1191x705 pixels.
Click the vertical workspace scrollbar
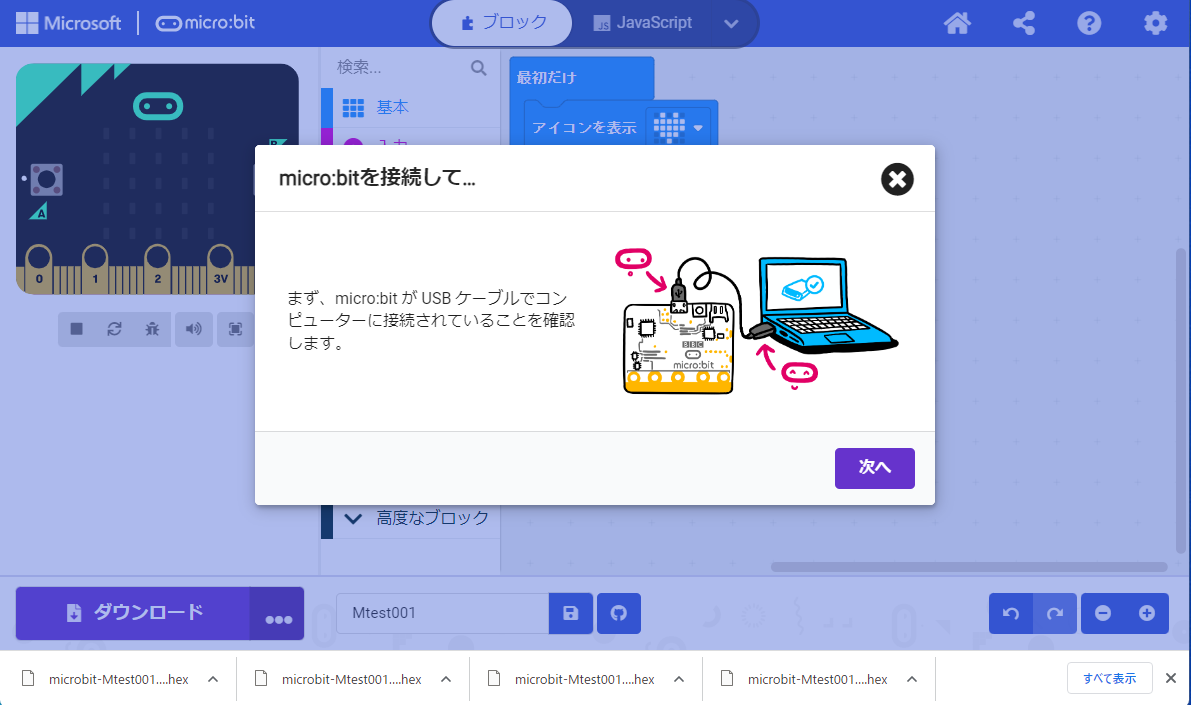coord(1180,401)
